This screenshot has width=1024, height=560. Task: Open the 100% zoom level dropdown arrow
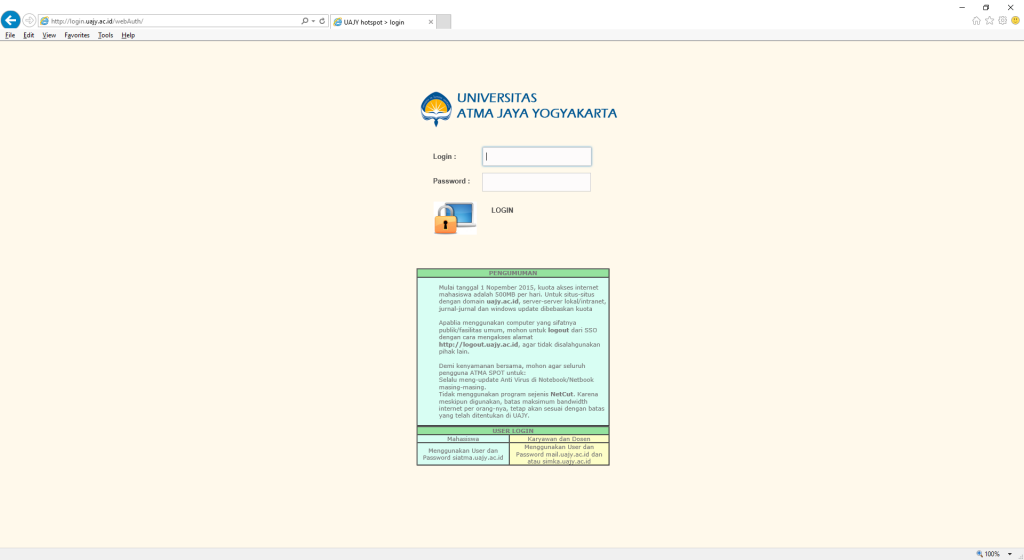click(x=1010, y=554)
